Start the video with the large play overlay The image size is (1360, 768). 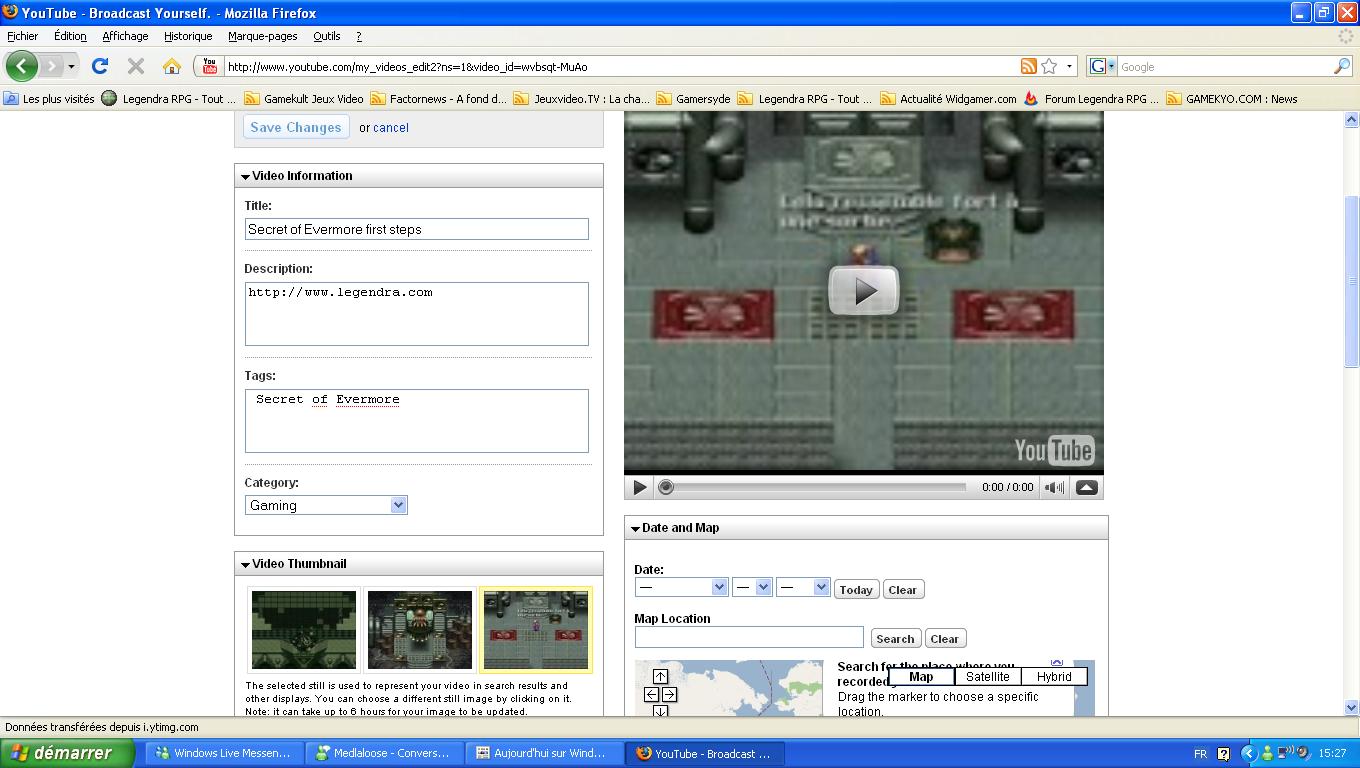pyautogui.click(x=864, y=290)
